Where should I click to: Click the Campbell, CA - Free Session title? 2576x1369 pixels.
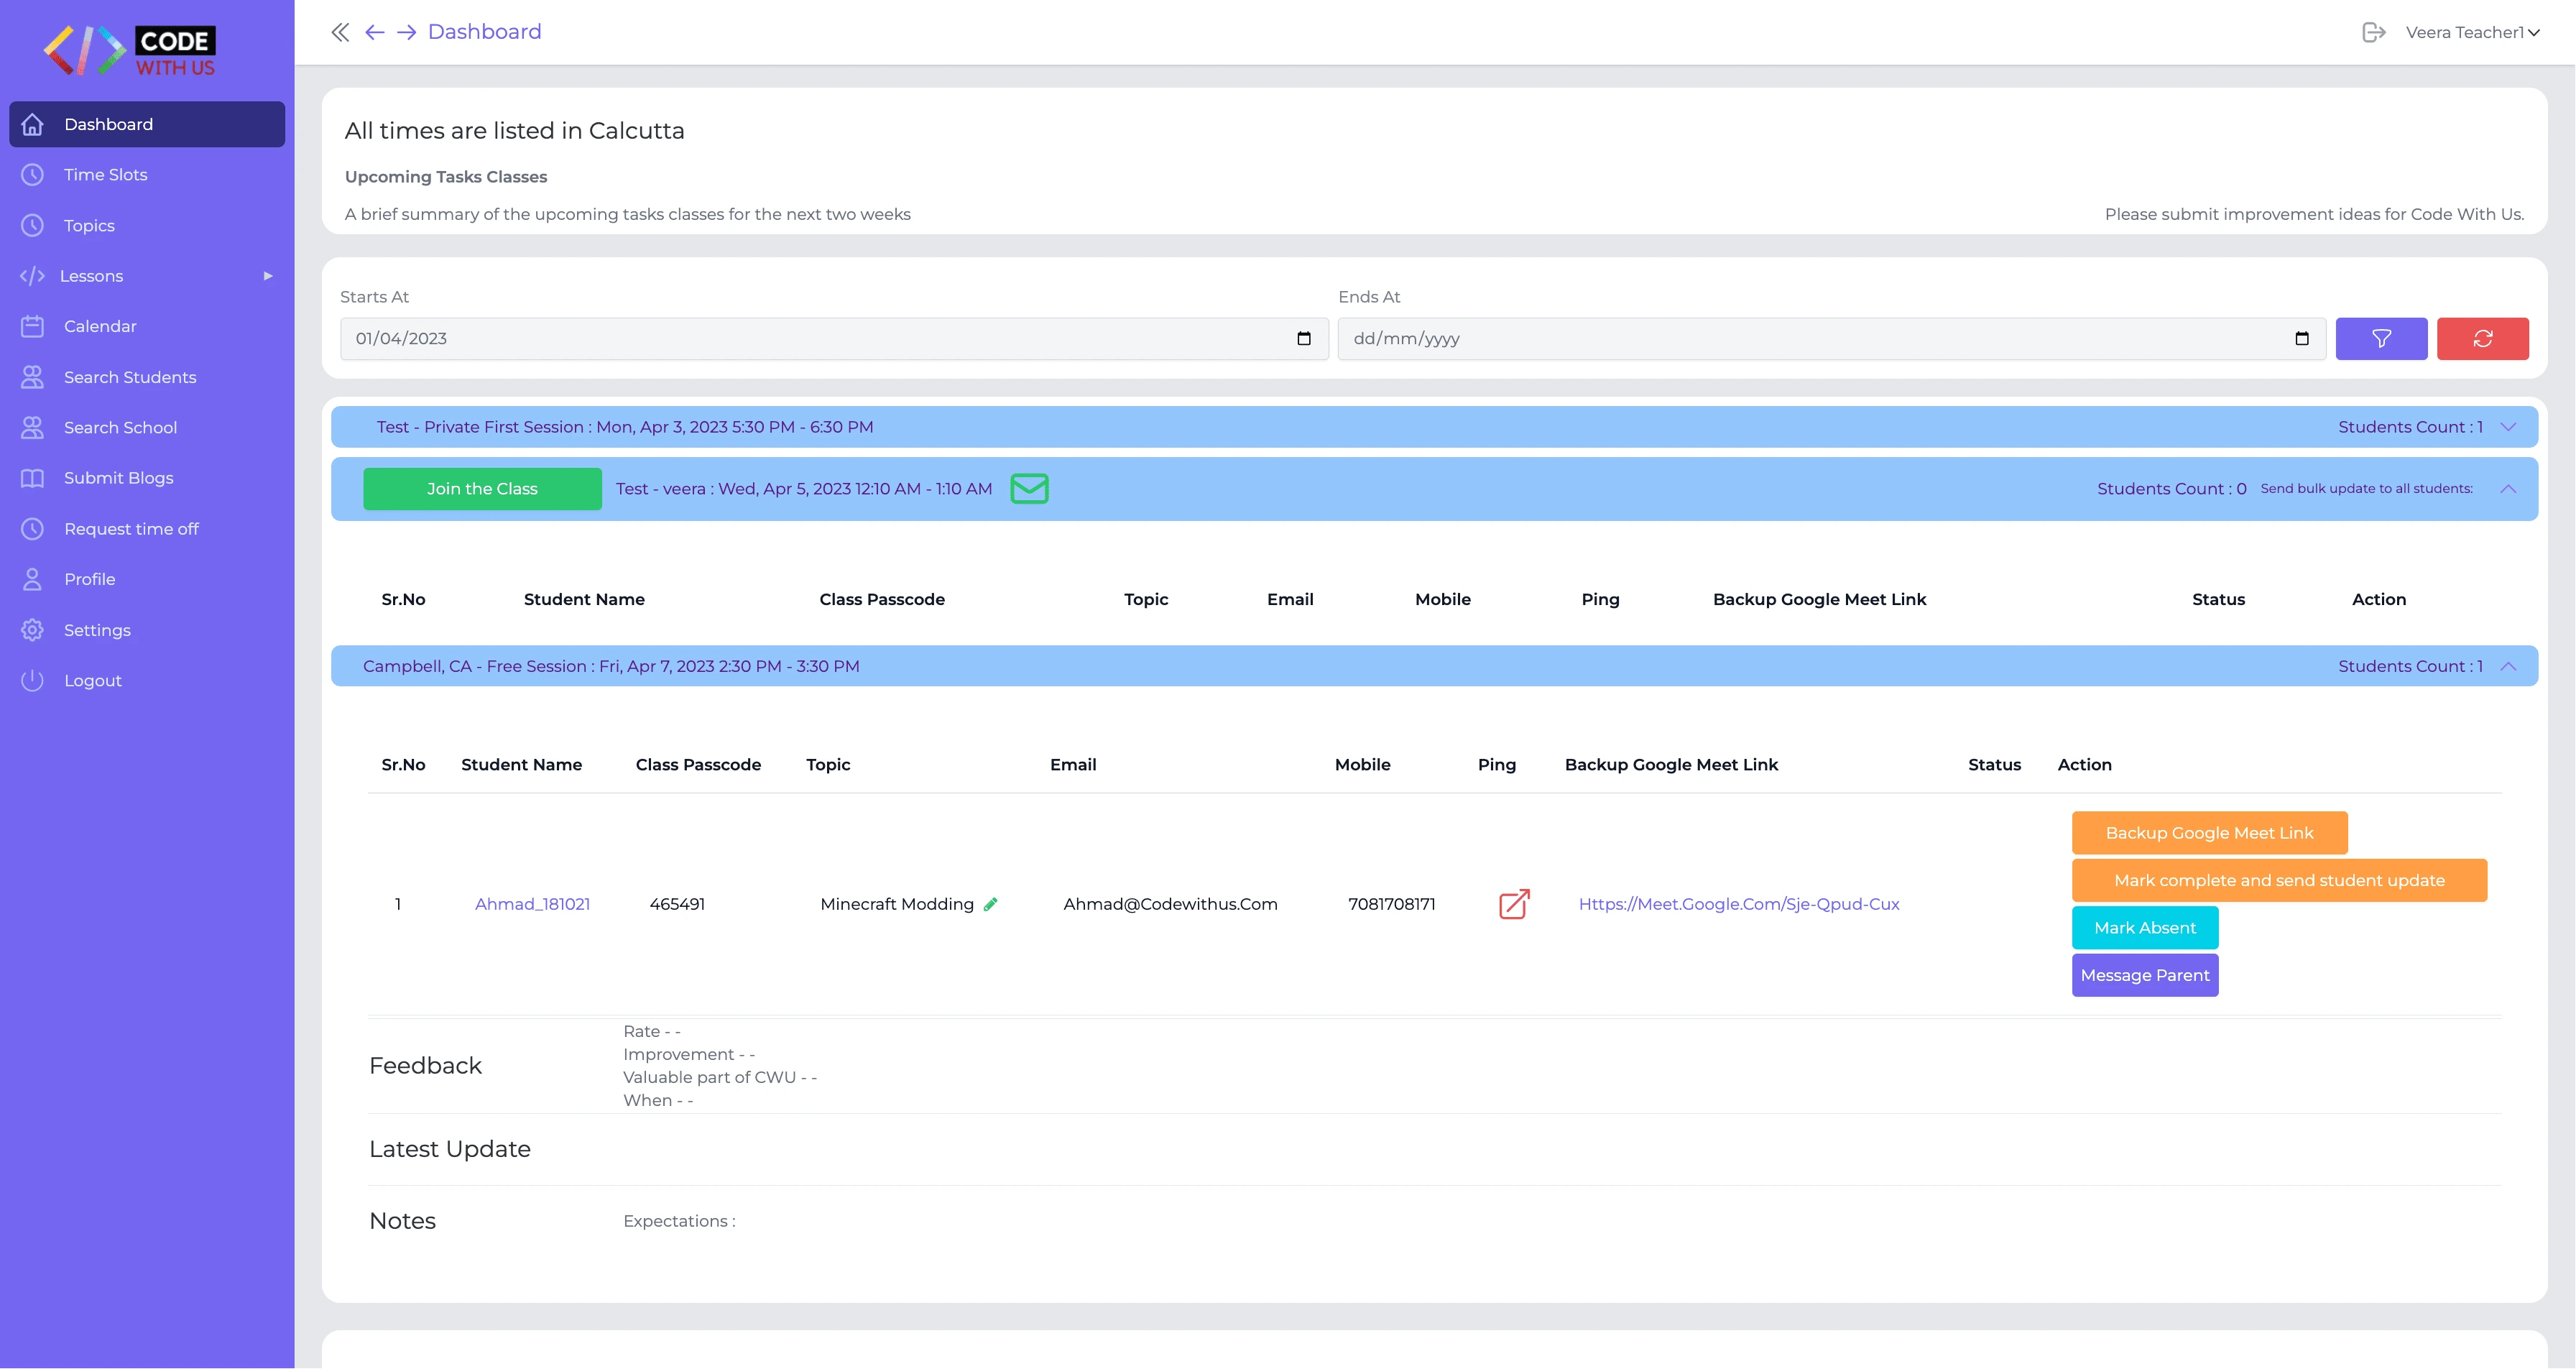[610, 666]
